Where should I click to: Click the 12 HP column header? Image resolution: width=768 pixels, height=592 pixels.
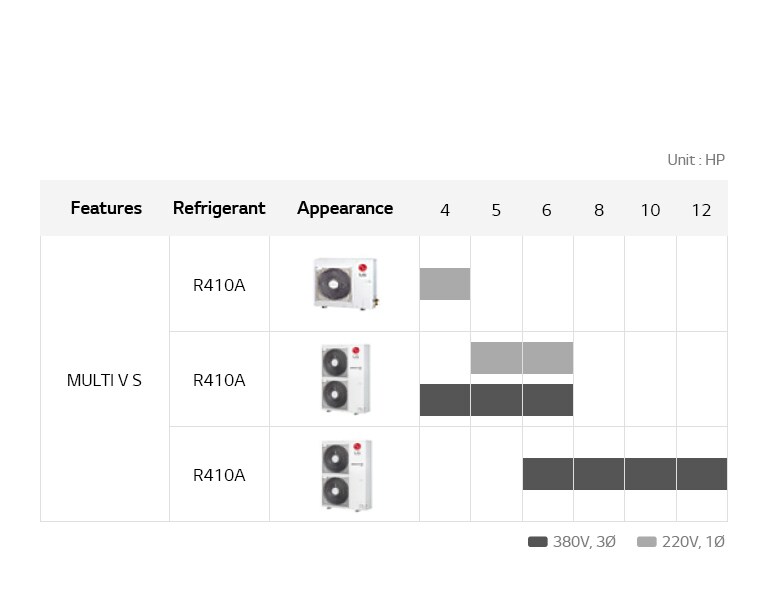pos(701,210)
